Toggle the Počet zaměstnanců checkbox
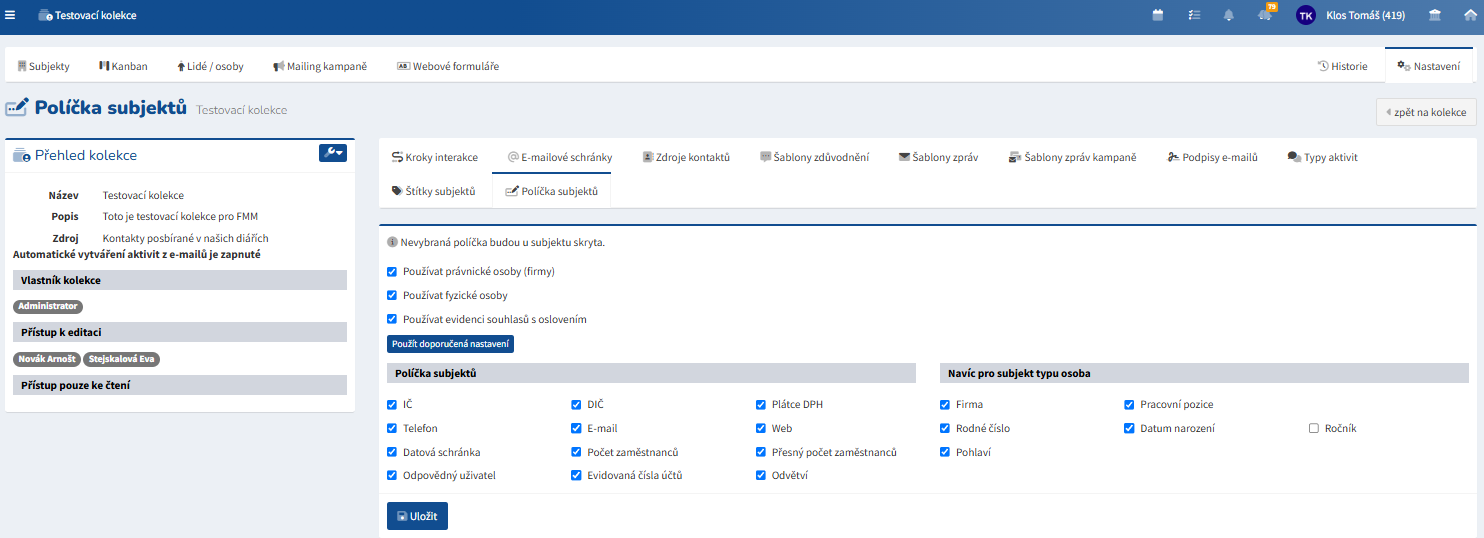 pos(576,452)
